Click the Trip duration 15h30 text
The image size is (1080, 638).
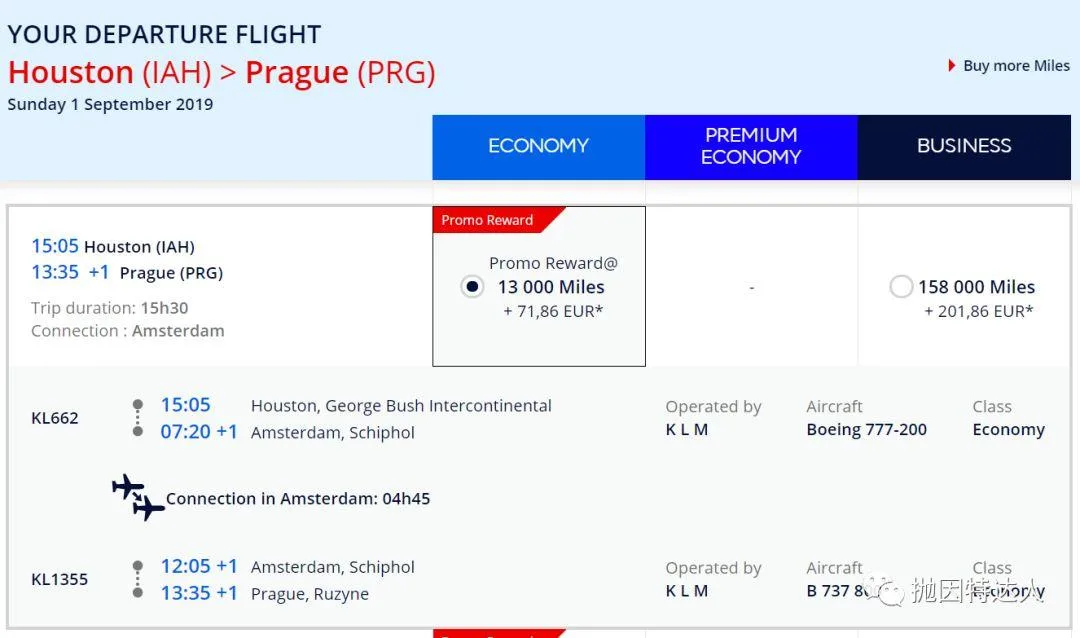(110, 309)
